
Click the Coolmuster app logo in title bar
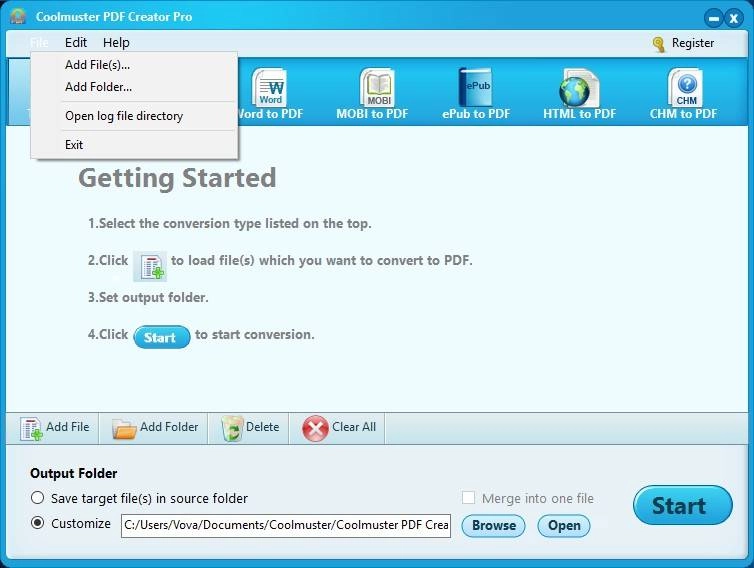18,16
